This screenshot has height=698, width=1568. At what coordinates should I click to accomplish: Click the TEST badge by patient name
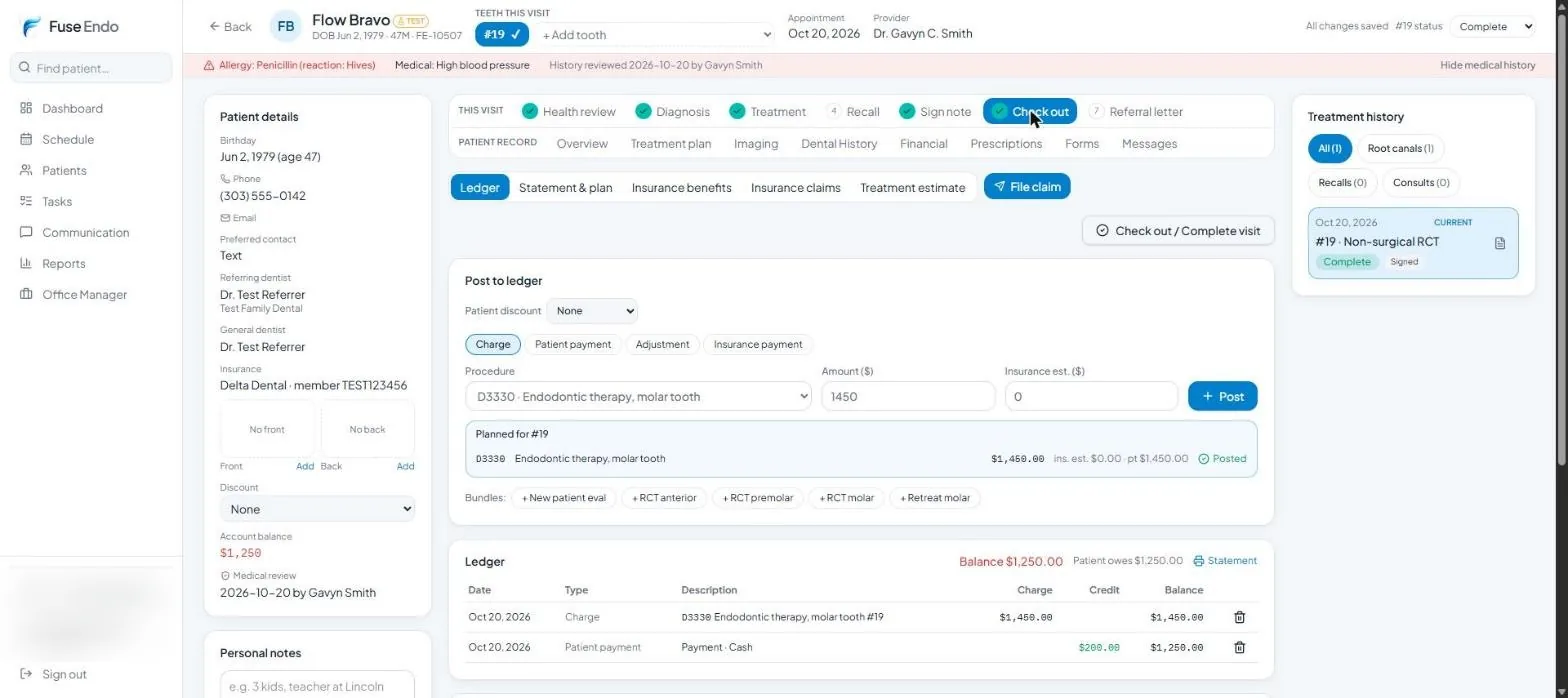411,20
